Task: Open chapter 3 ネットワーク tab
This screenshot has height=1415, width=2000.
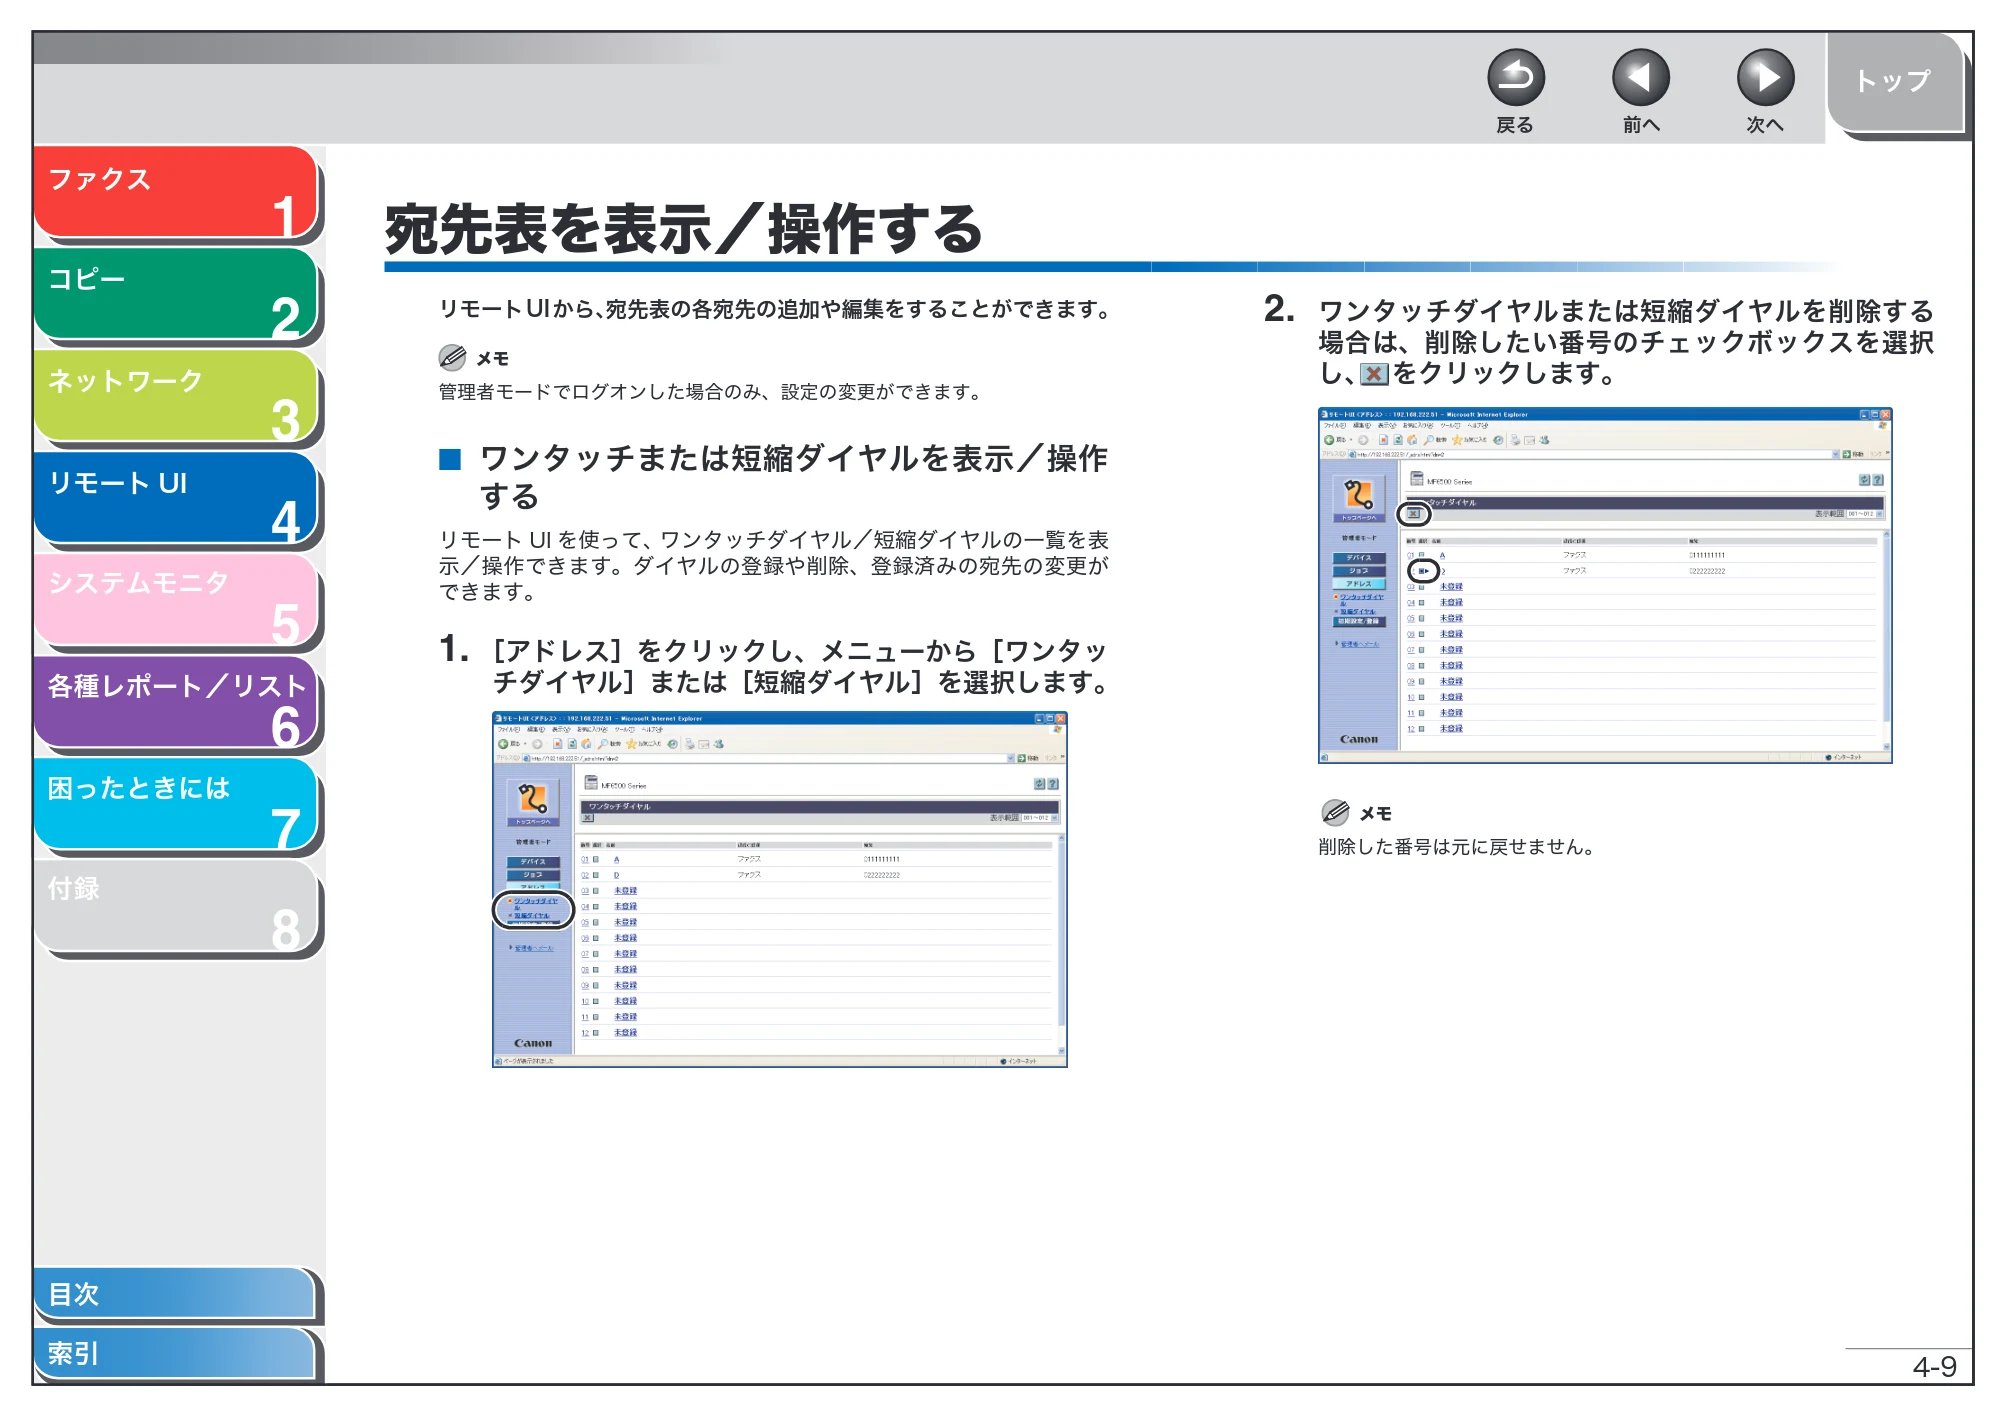Action: (x=176, y=395)
